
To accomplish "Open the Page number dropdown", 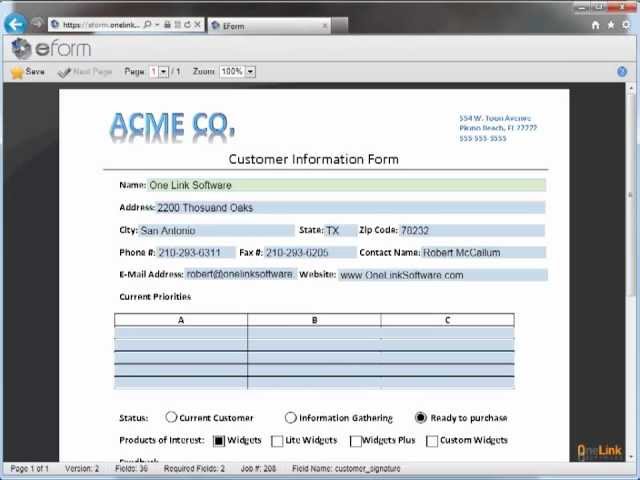I will coord(163,72).
